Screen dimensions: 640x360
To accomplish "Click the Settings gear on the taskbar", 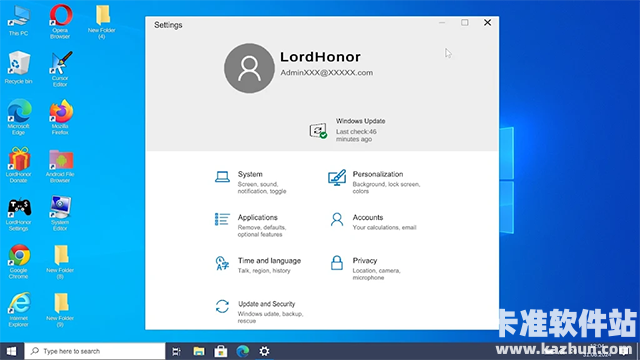I will 264,351.
